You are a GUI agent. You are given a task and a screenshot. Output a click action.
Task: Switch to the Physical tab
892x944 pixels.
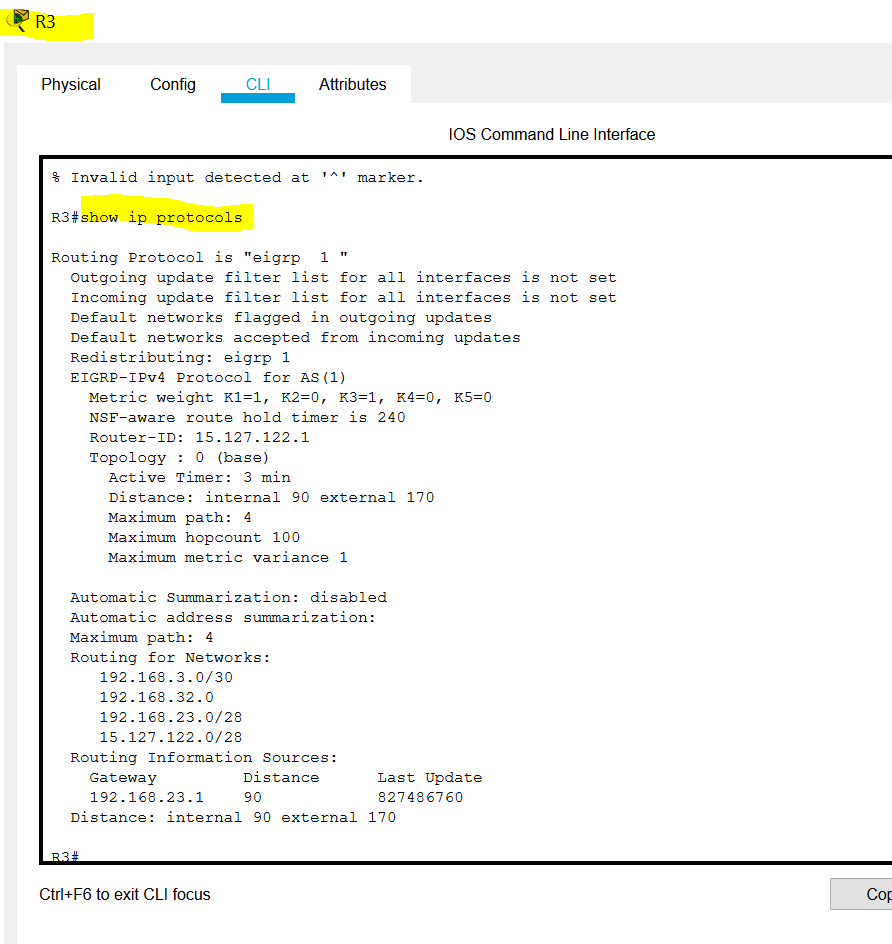coord(70,84)
